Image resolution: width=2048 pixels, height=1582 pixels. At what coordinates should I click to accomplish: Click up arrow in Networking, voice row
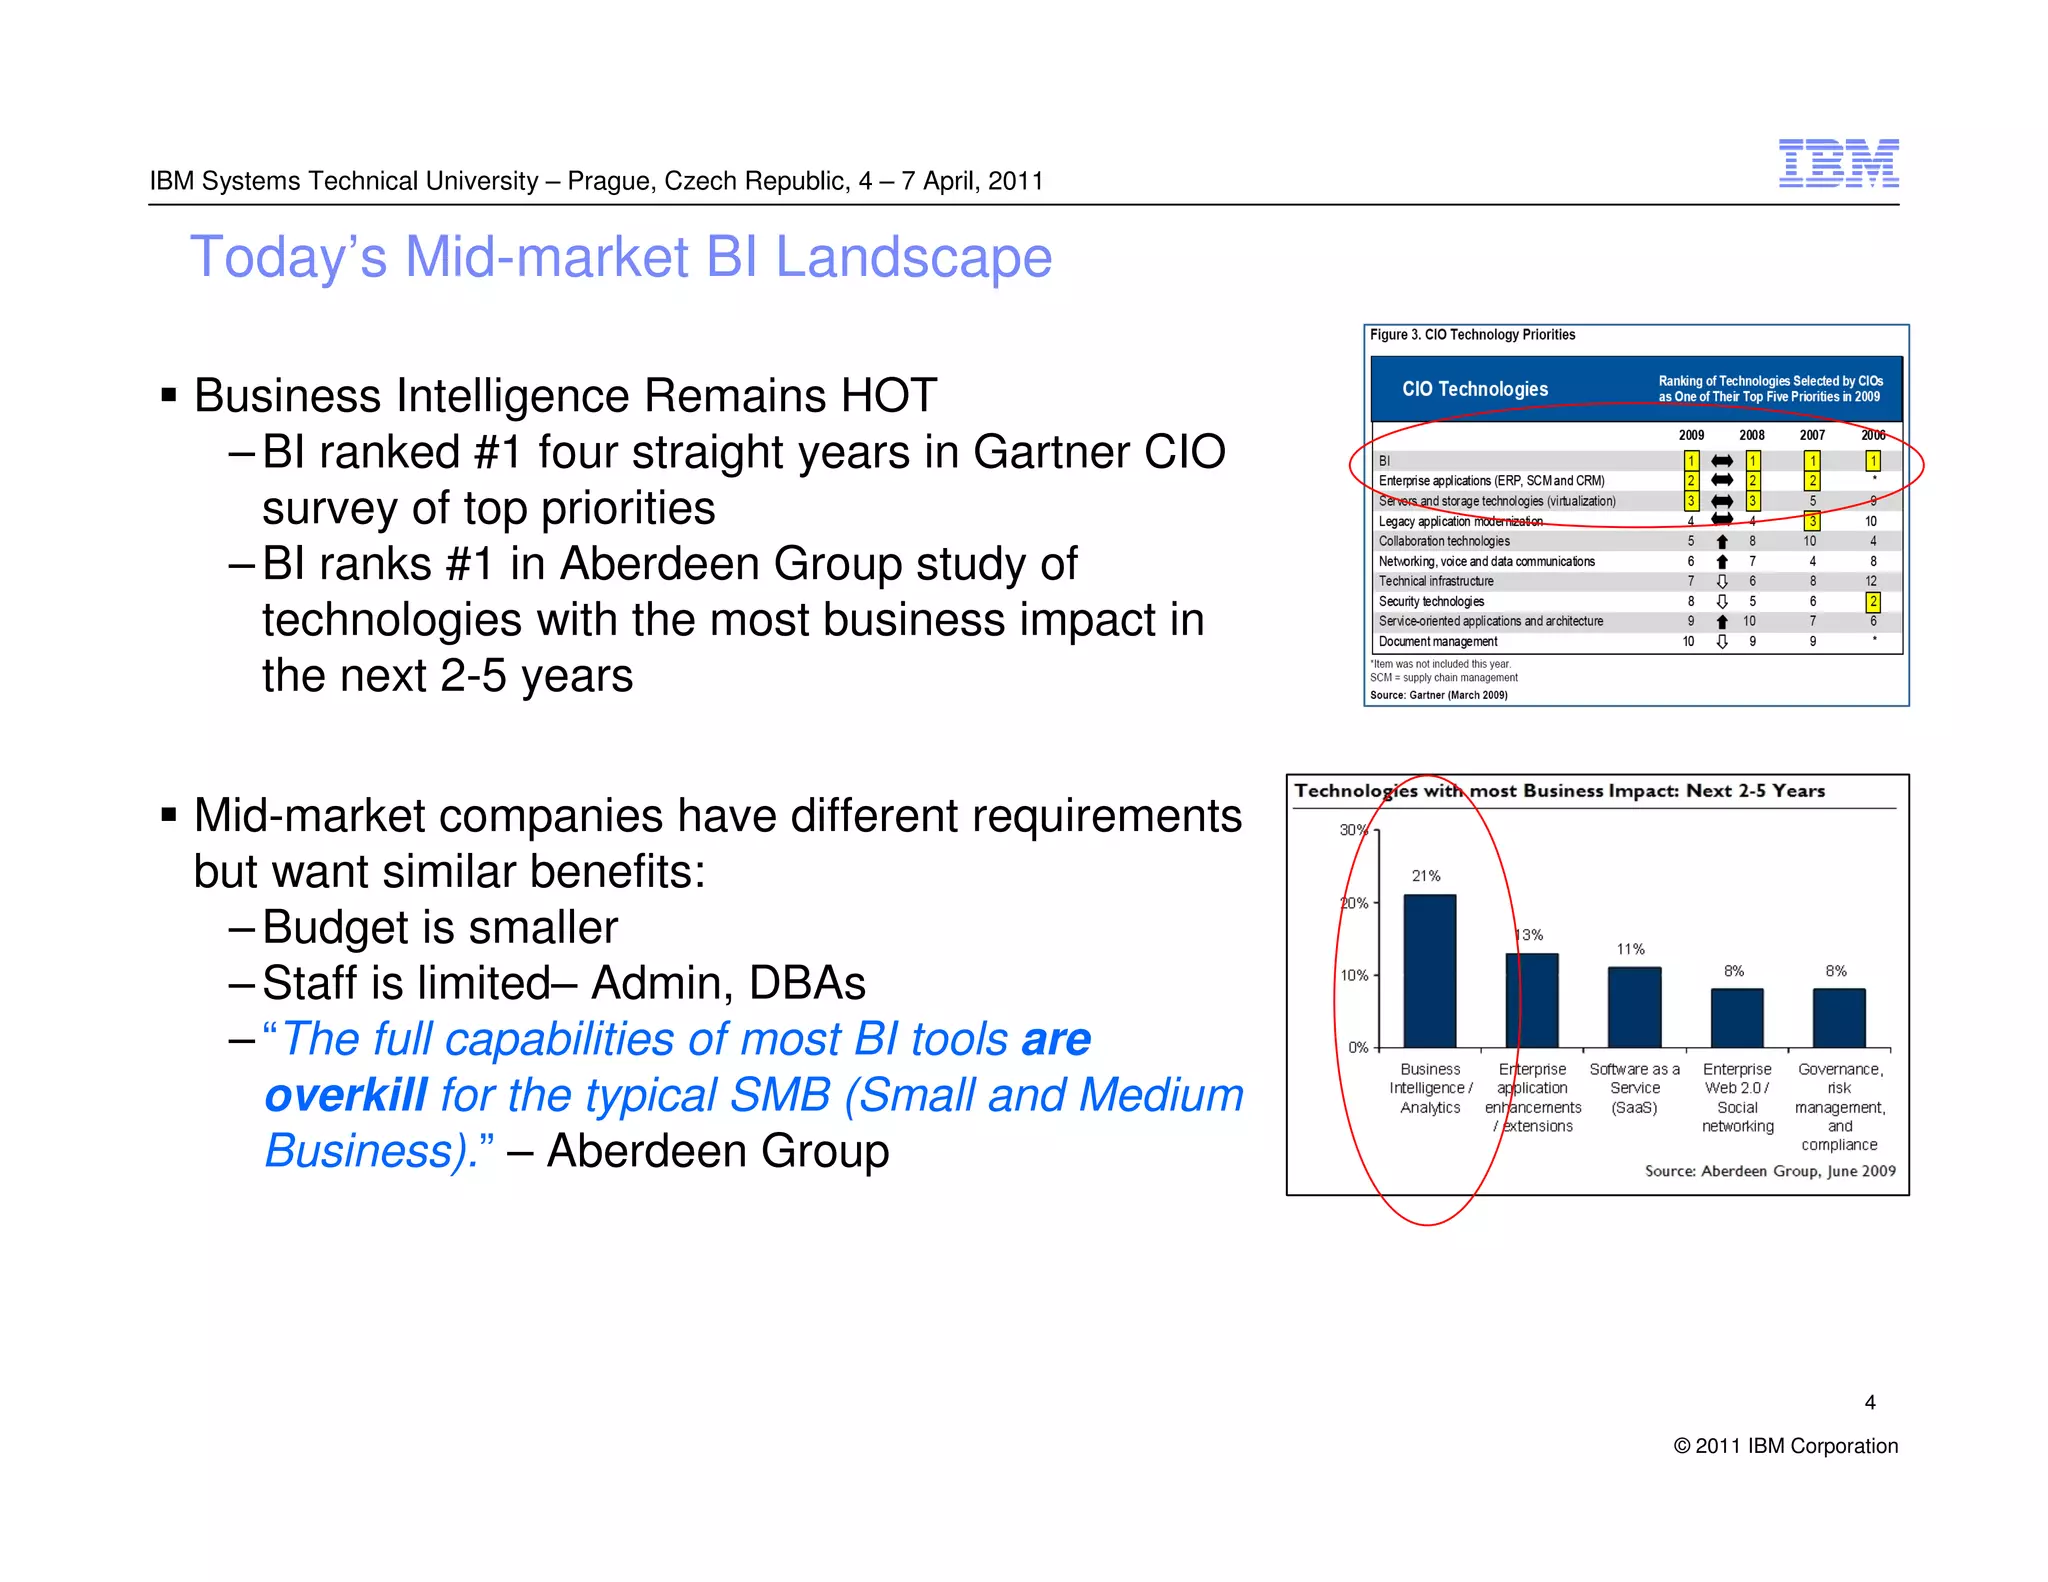coord(1721,562)
